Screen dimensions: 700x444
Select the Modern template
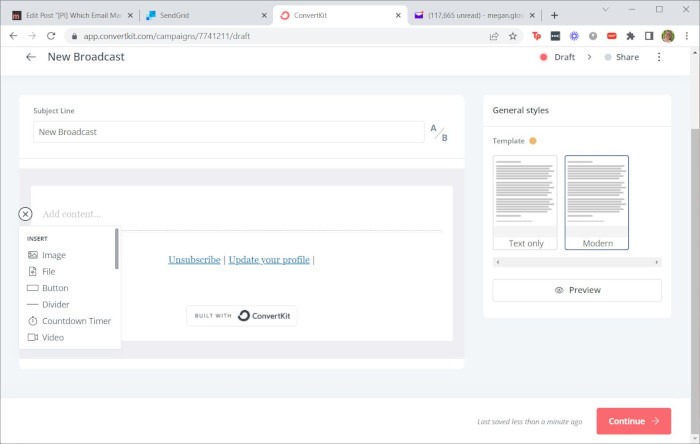coord(596,202)
